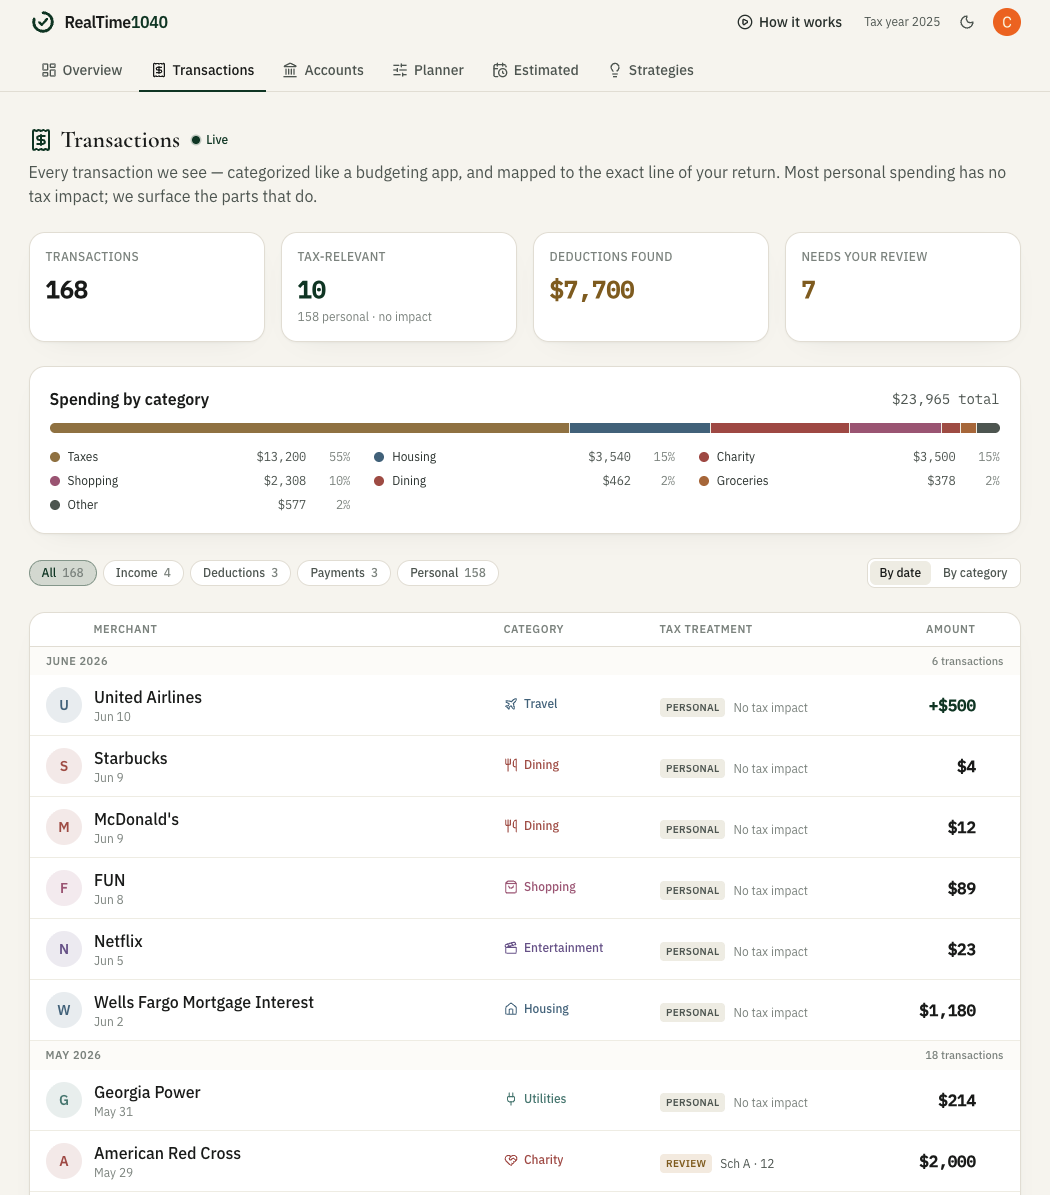Click the Travel airplane icon for United Airlines
Screen dimensions: 1050x1195
pyautogui.click(x=511, y=704)
